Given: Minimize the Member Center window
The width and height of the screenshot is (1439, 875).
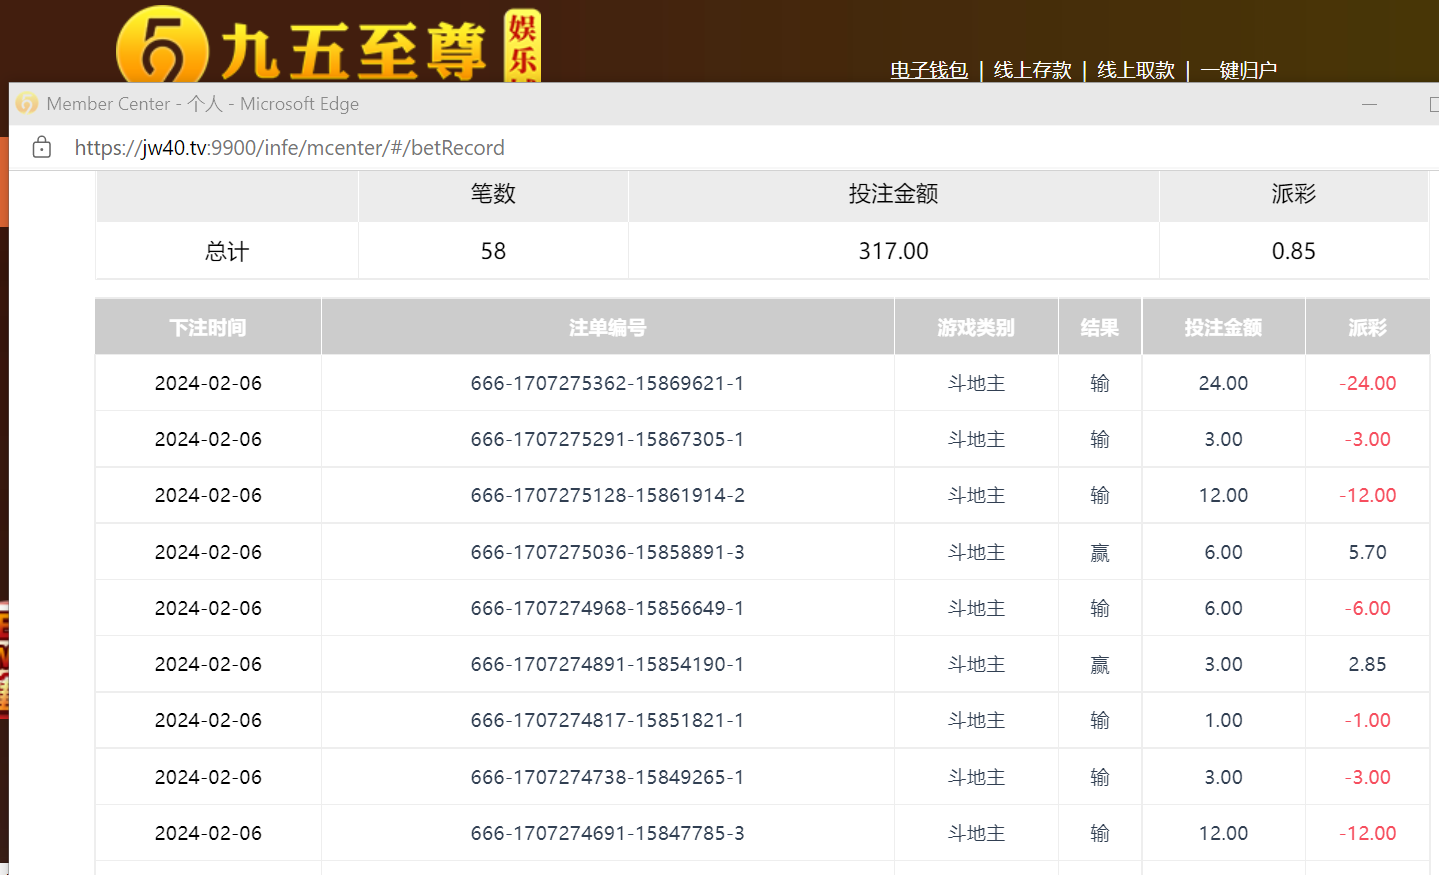Looking at the screenshot, I should pyautogui.click(x=1369, y=104).
